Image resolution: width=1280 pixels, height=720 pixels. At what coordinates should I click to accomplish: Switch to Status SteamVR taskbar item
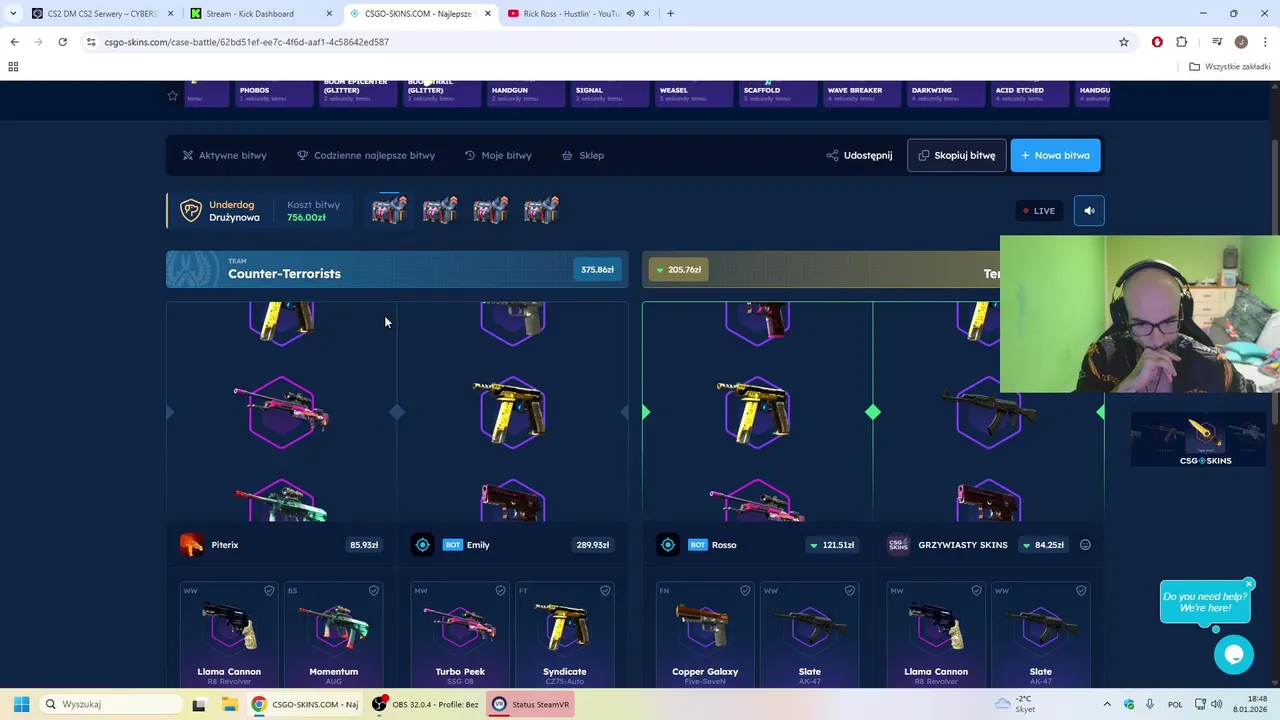[x=531, y=704]
